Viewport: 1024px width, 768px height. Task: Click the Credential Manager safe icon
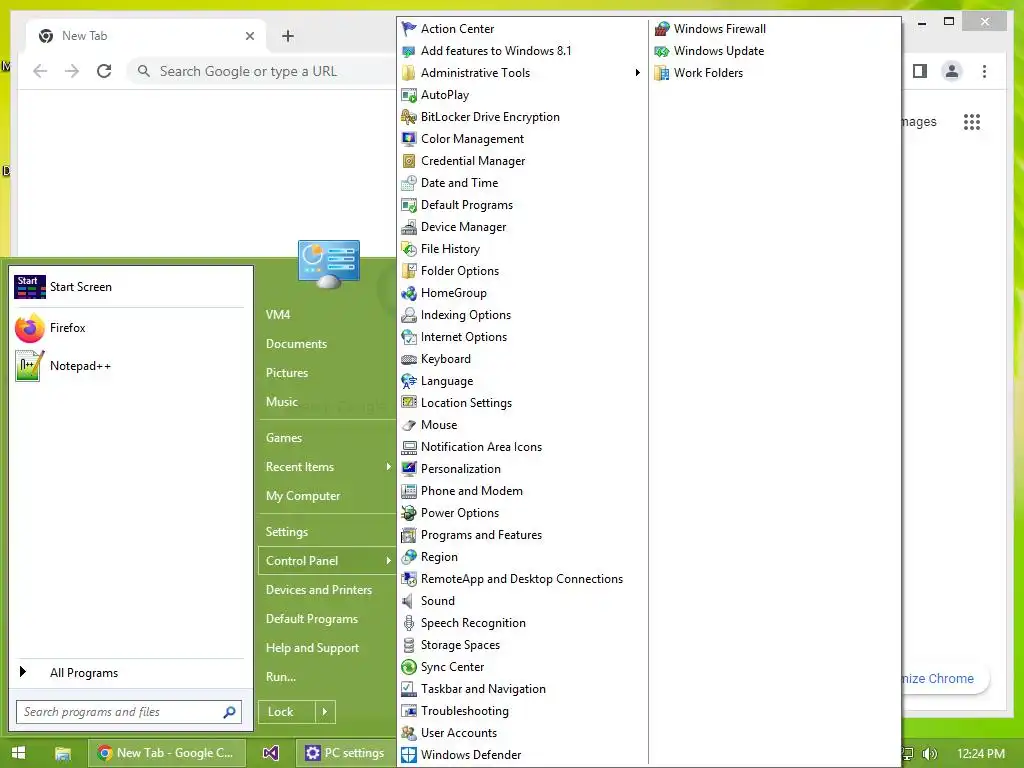[x=409, y=161]
